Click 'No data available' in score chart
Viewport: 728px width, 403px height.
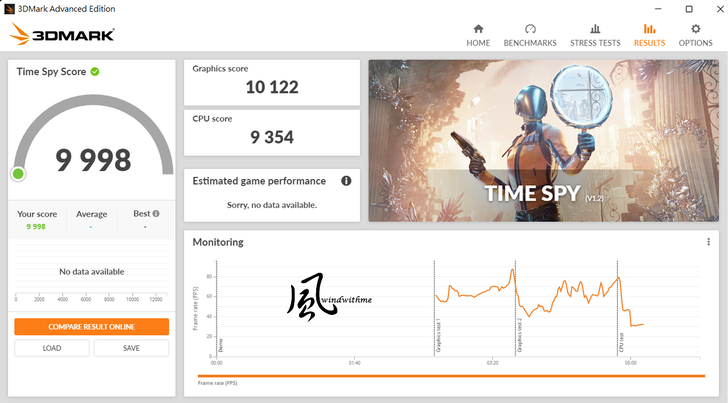click(x=91, y=272)
